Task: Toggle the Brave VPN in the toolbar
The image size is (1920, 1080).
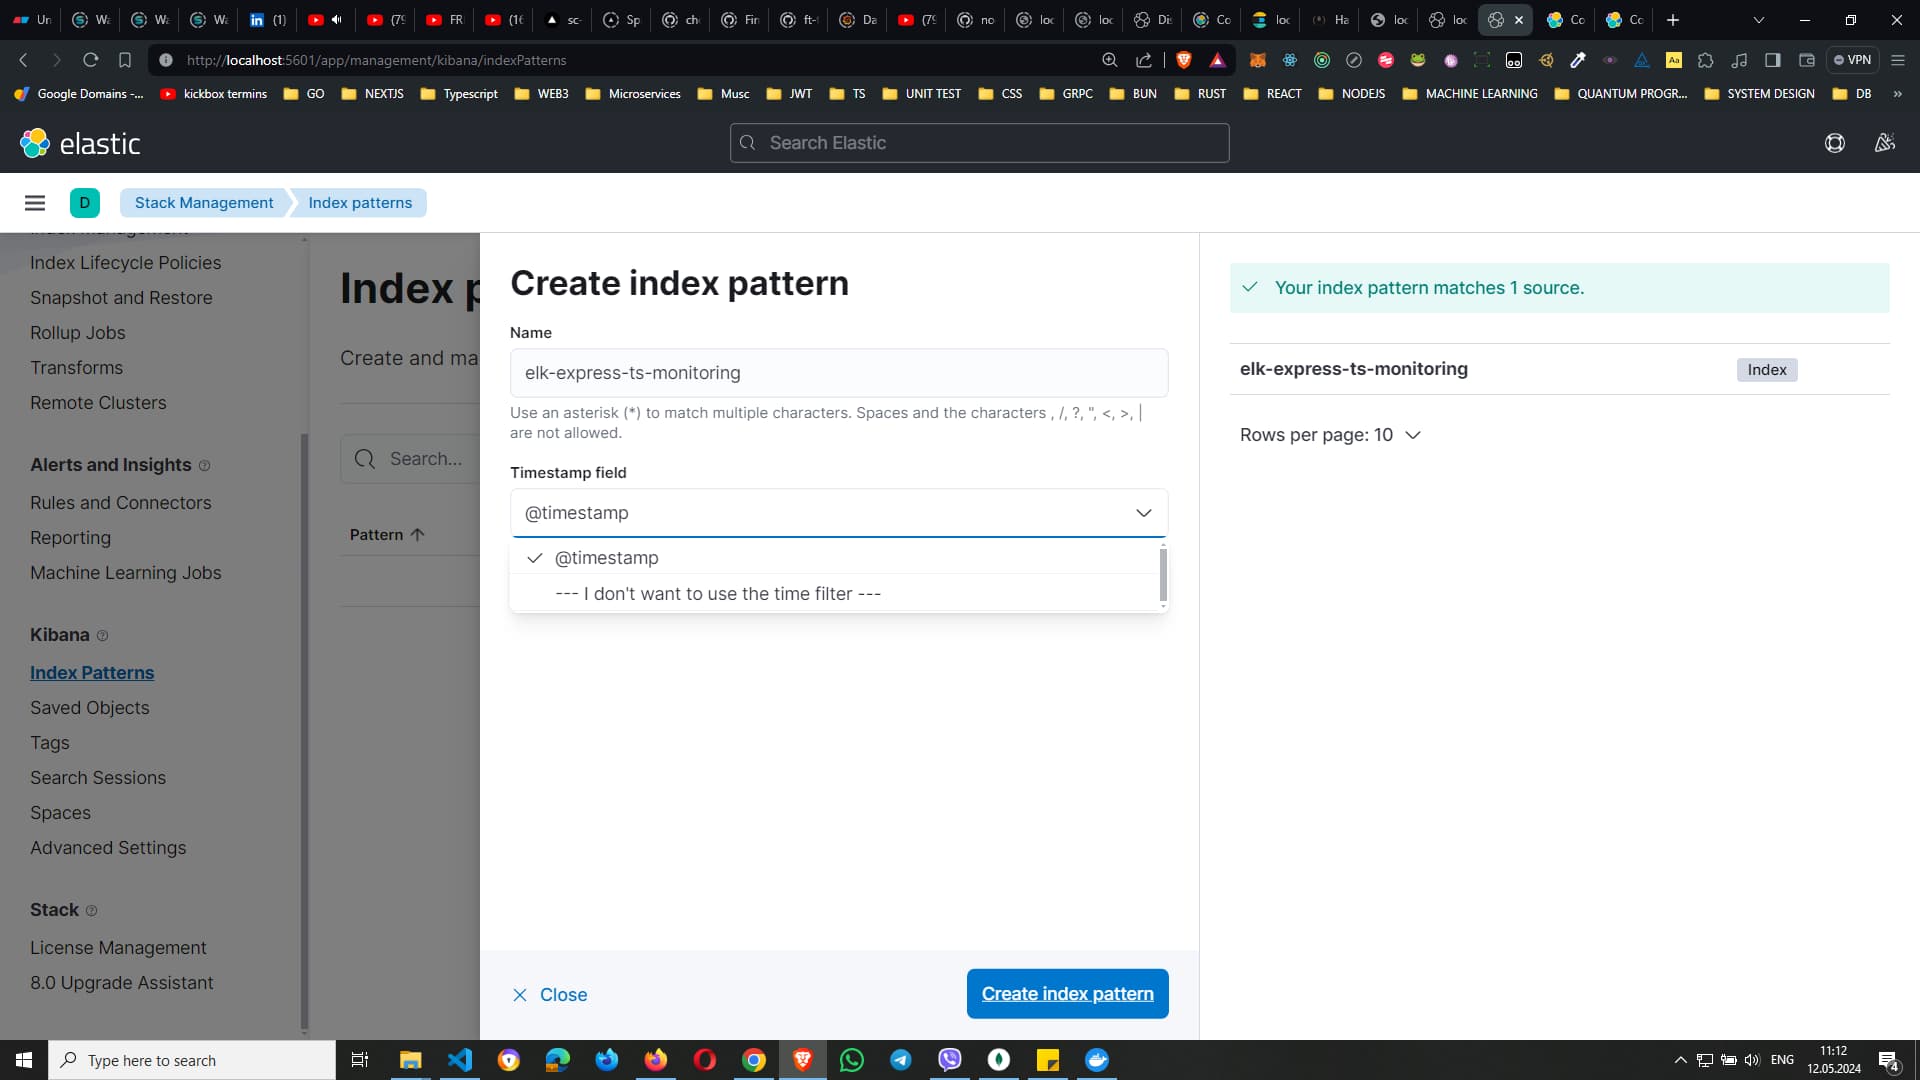Action: pyautogui.click(x=1853, y=60)
